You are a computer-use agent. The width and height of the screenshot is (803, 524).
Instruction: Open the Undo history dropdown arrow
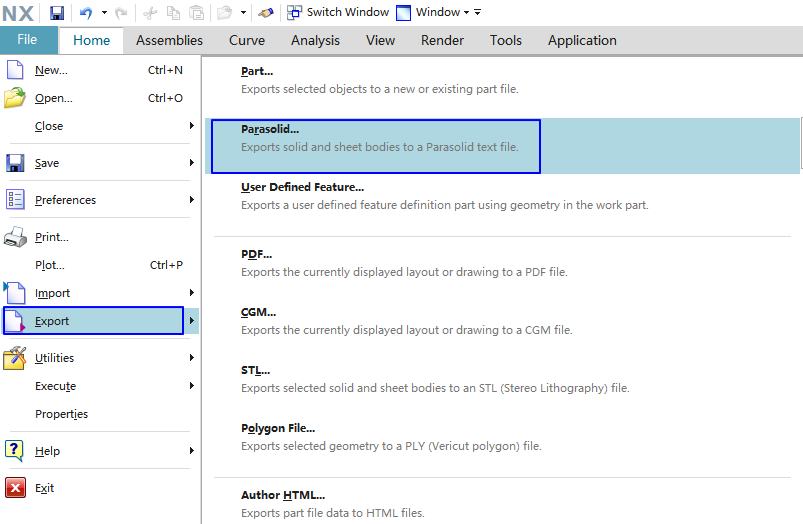click(104, 12)
